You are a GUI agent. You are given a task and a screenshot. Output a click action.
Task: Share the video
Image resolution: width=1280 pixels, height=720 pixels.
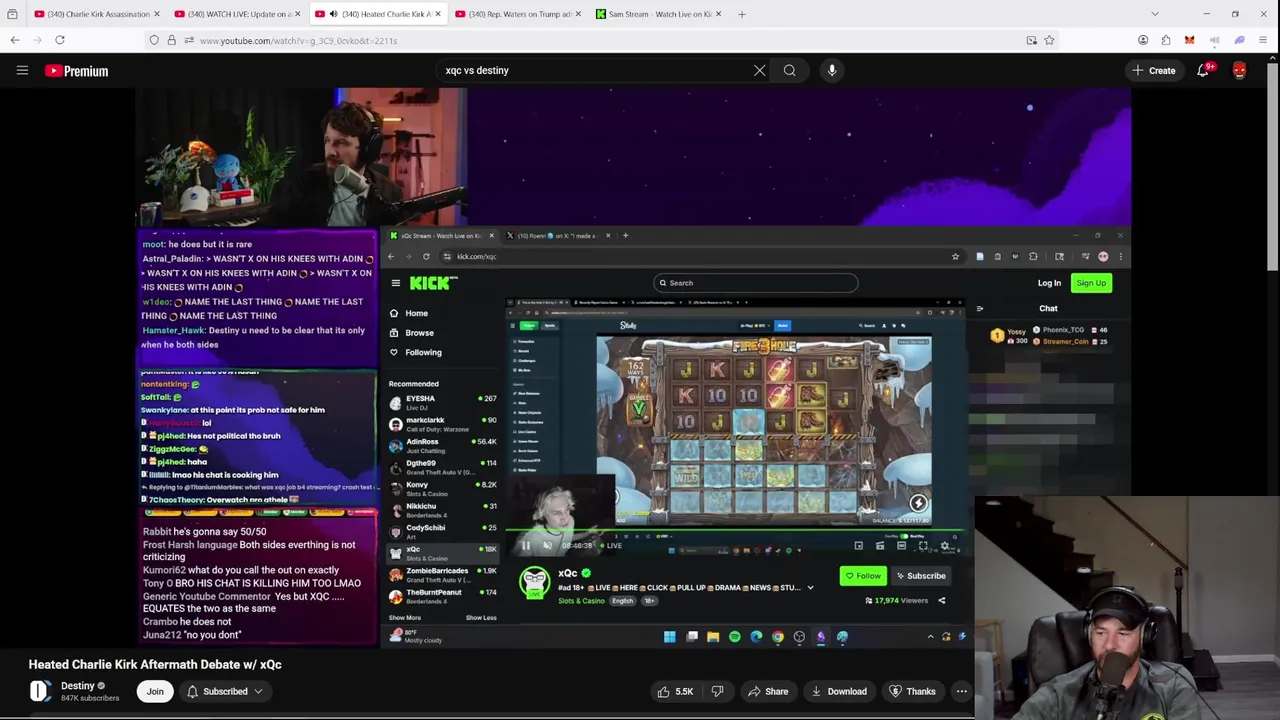click(767, 691)
